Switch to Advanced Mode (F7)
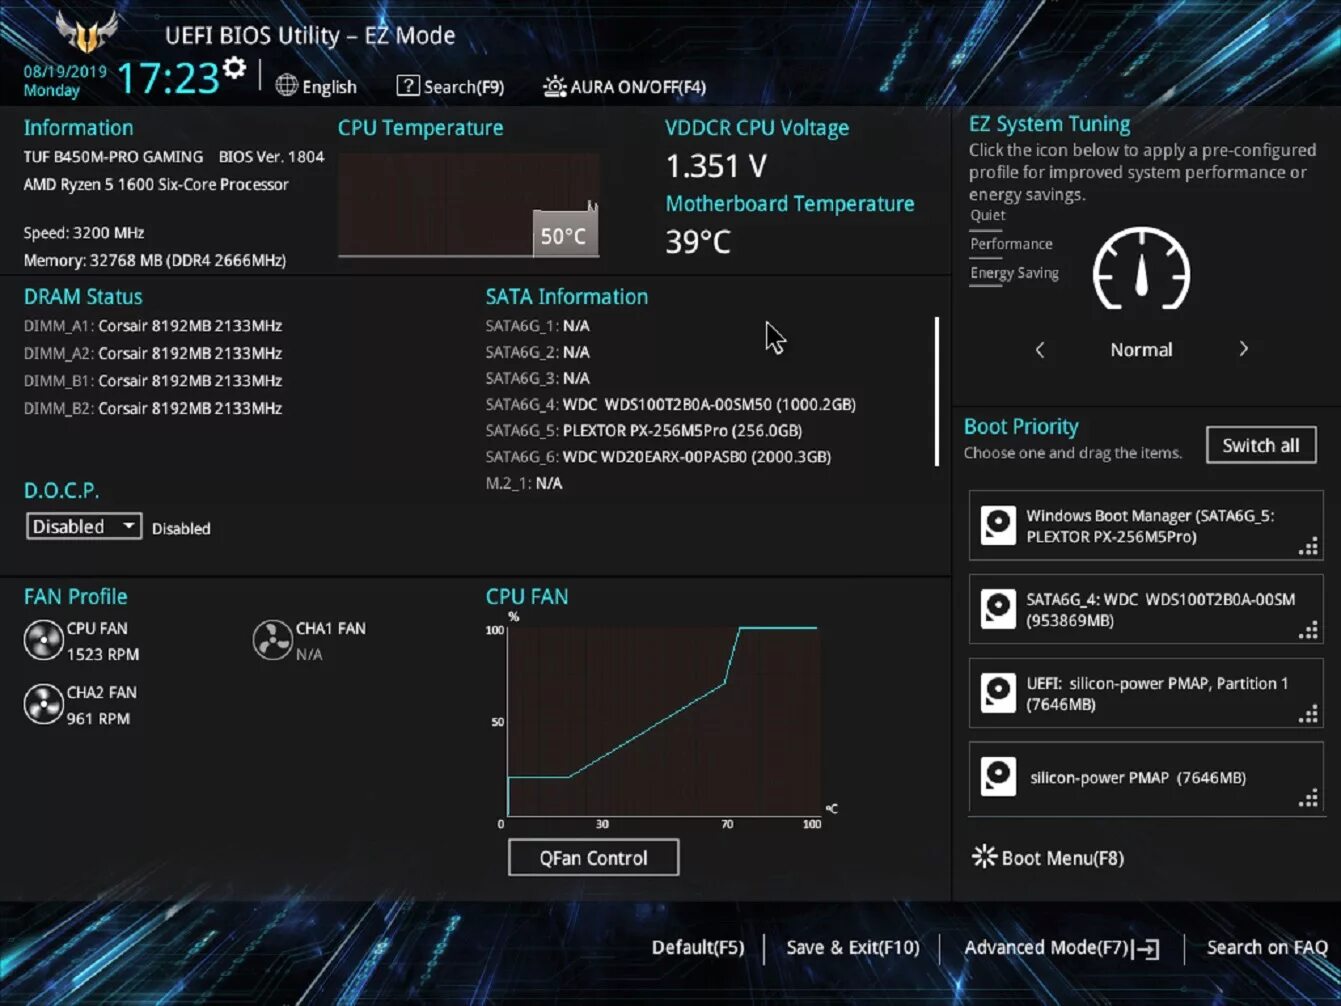Viewport: 1341px width, 1006px height. coord(1062,948)
